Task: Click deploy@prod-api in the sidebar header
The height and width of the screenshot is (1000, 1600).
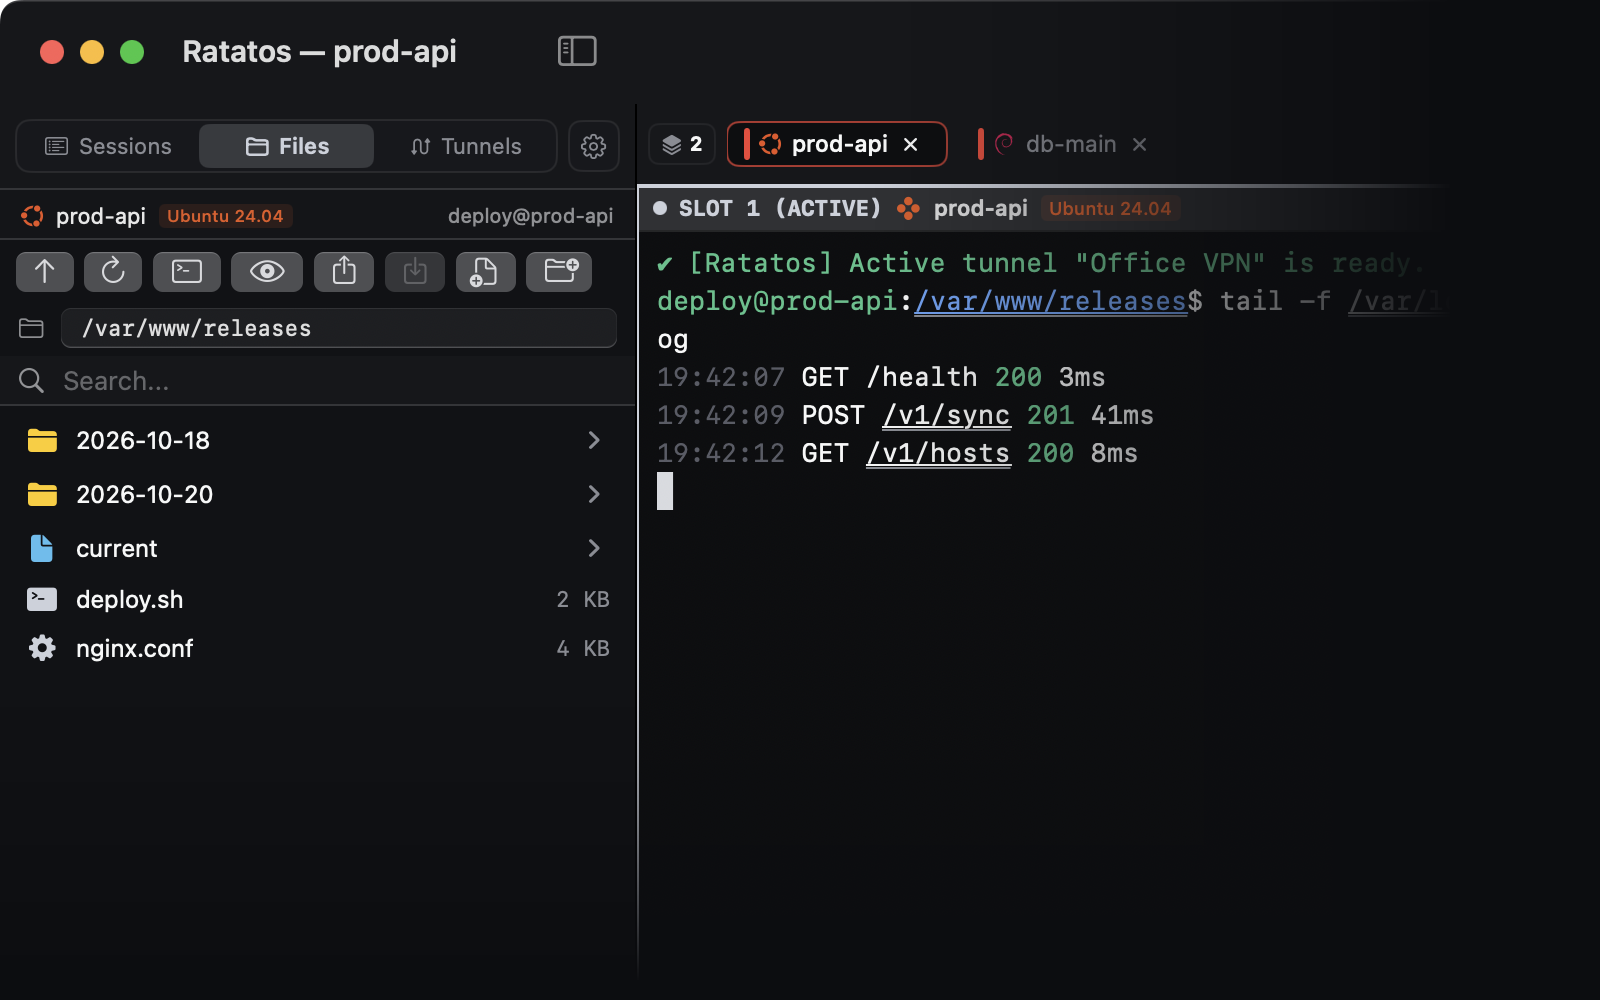Action: (x=530, y=216)
